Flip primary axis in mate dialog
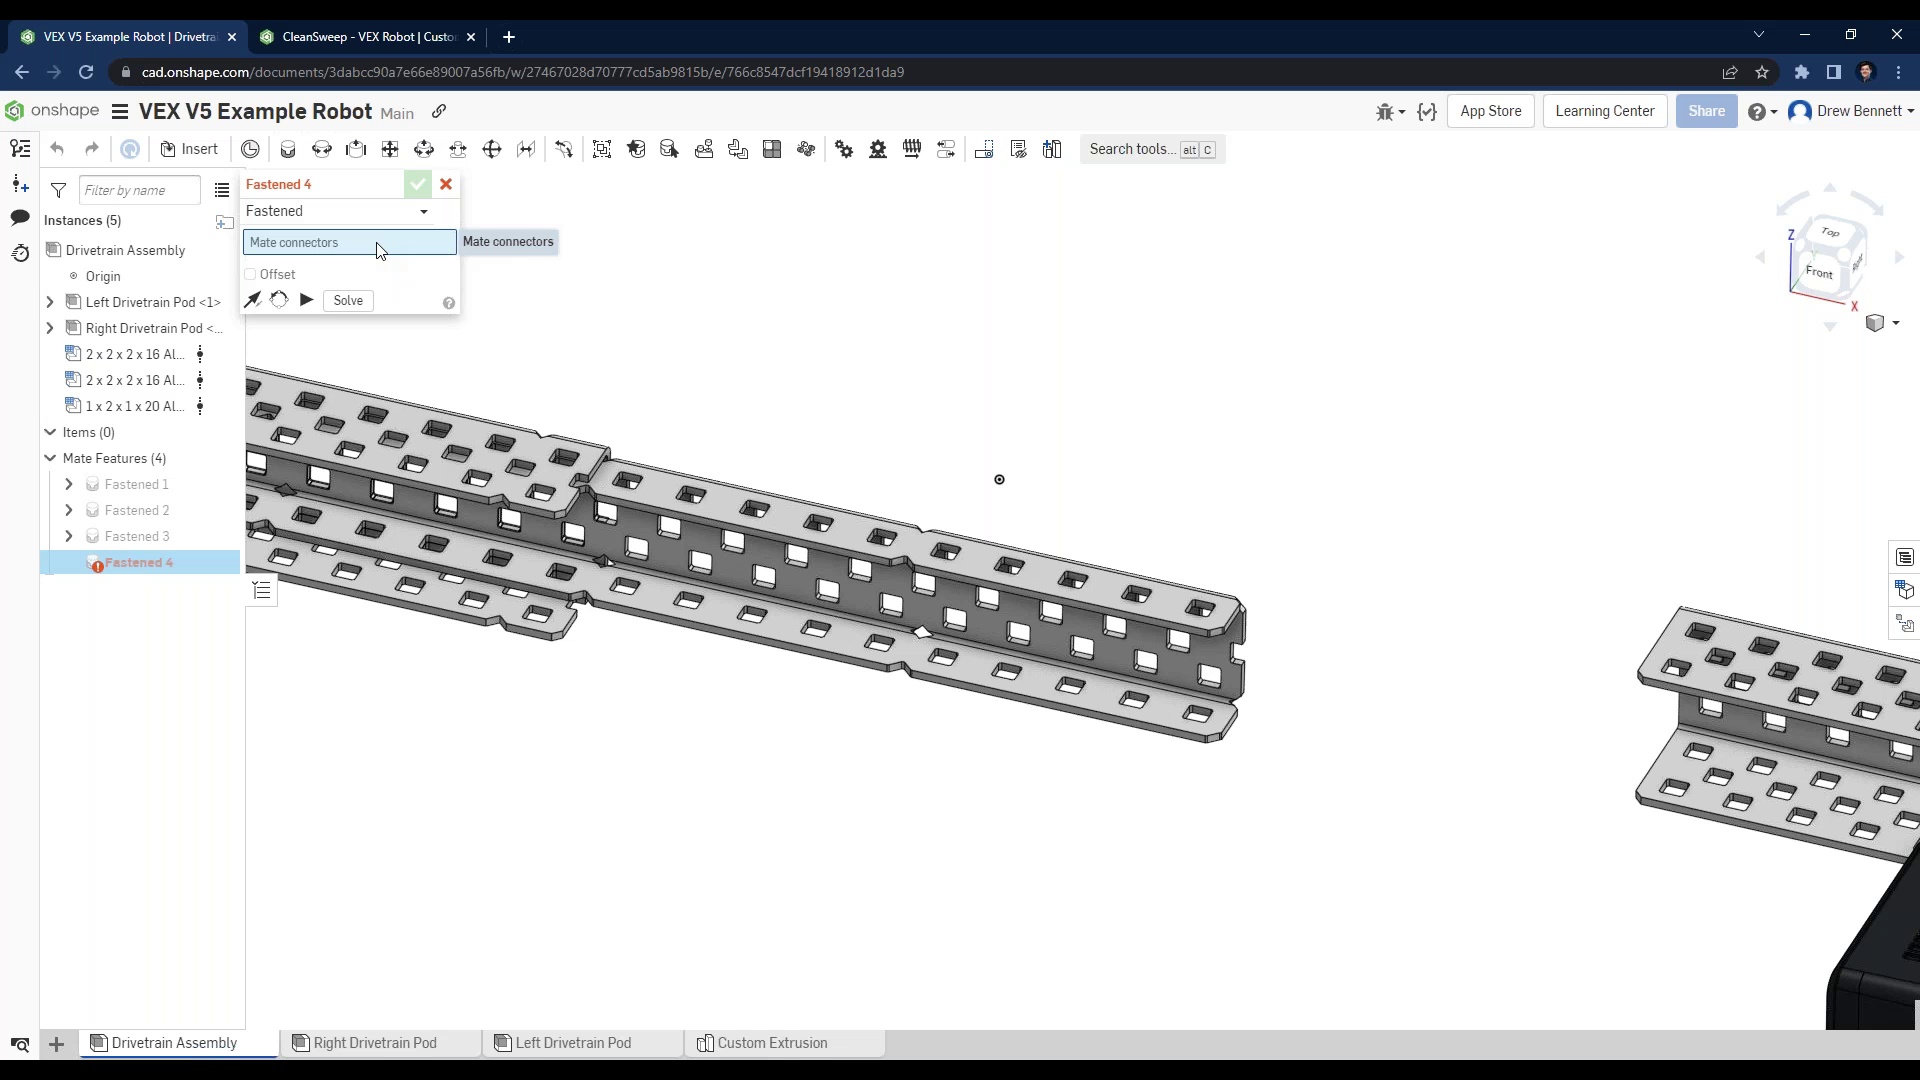 pyautogui.click(x=253, y=300)
